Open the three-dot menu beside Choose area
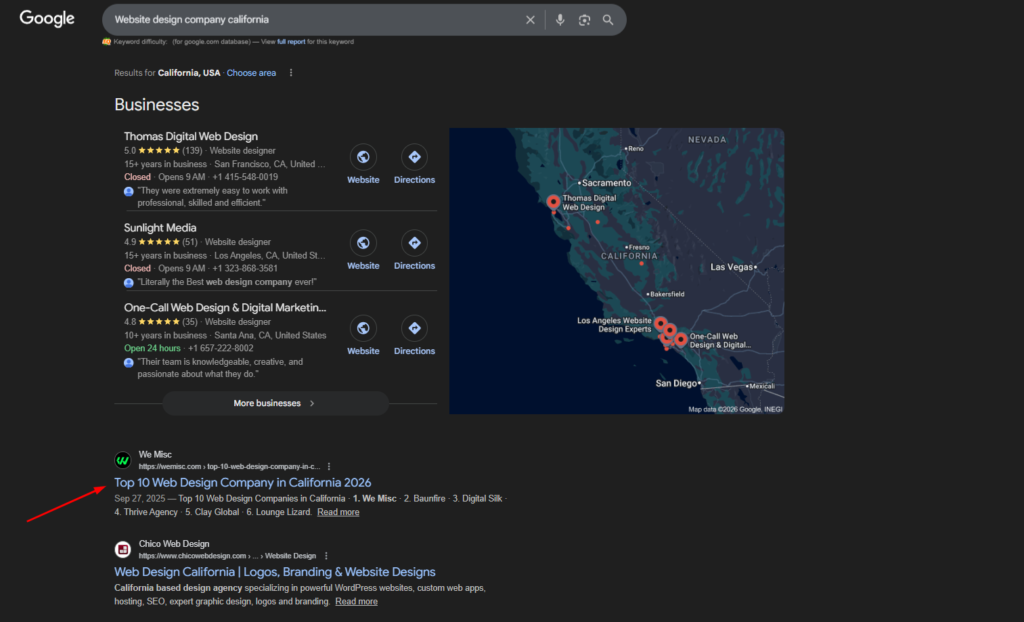The width and height of the screenshot is (1024, 622). [290, 72]
